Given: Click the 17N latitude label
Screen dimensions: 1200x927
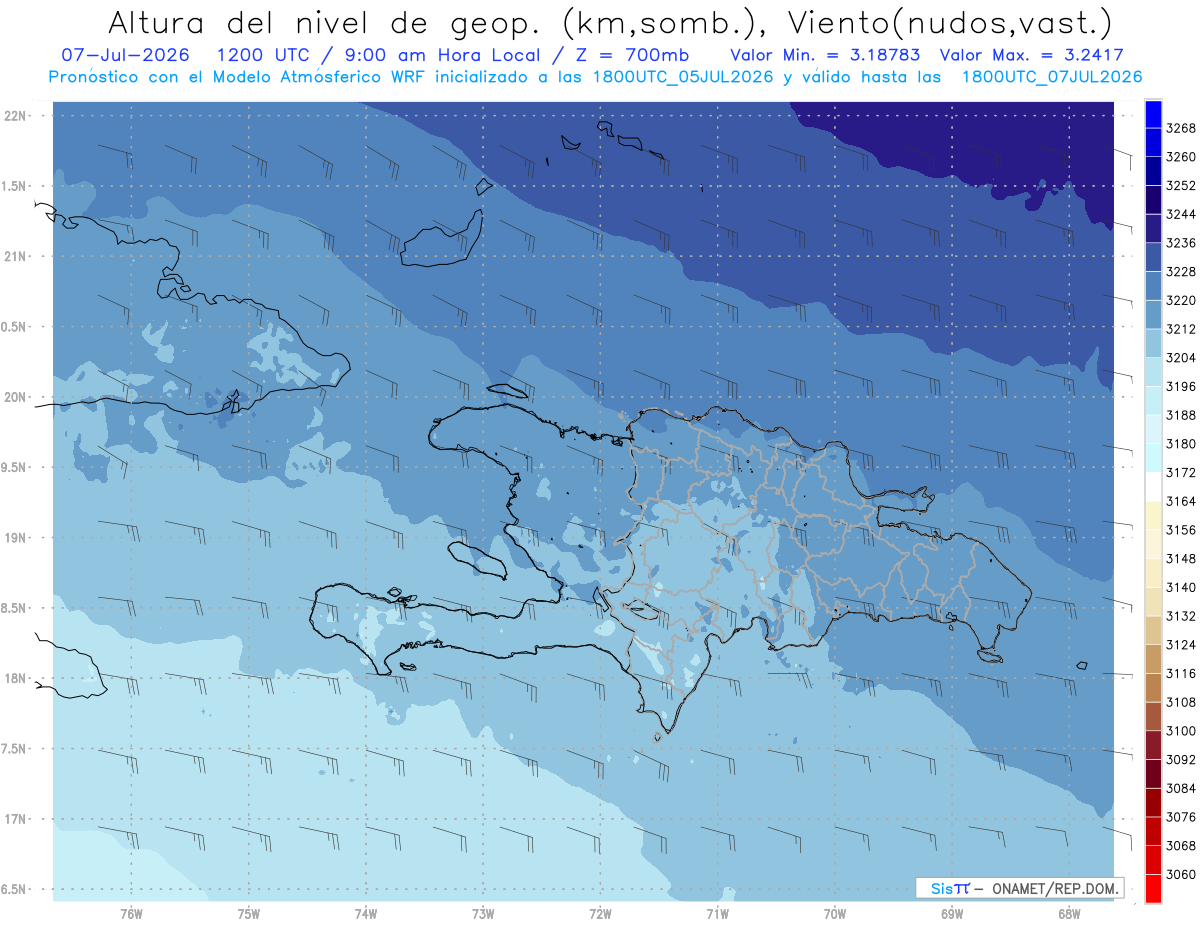Looking at the screenshot, I should (15, 819).
